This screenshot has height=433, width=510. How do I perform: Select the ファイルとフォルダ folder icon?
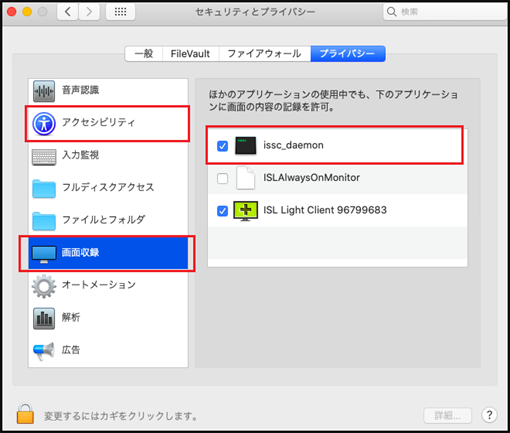tap(44, 221)
